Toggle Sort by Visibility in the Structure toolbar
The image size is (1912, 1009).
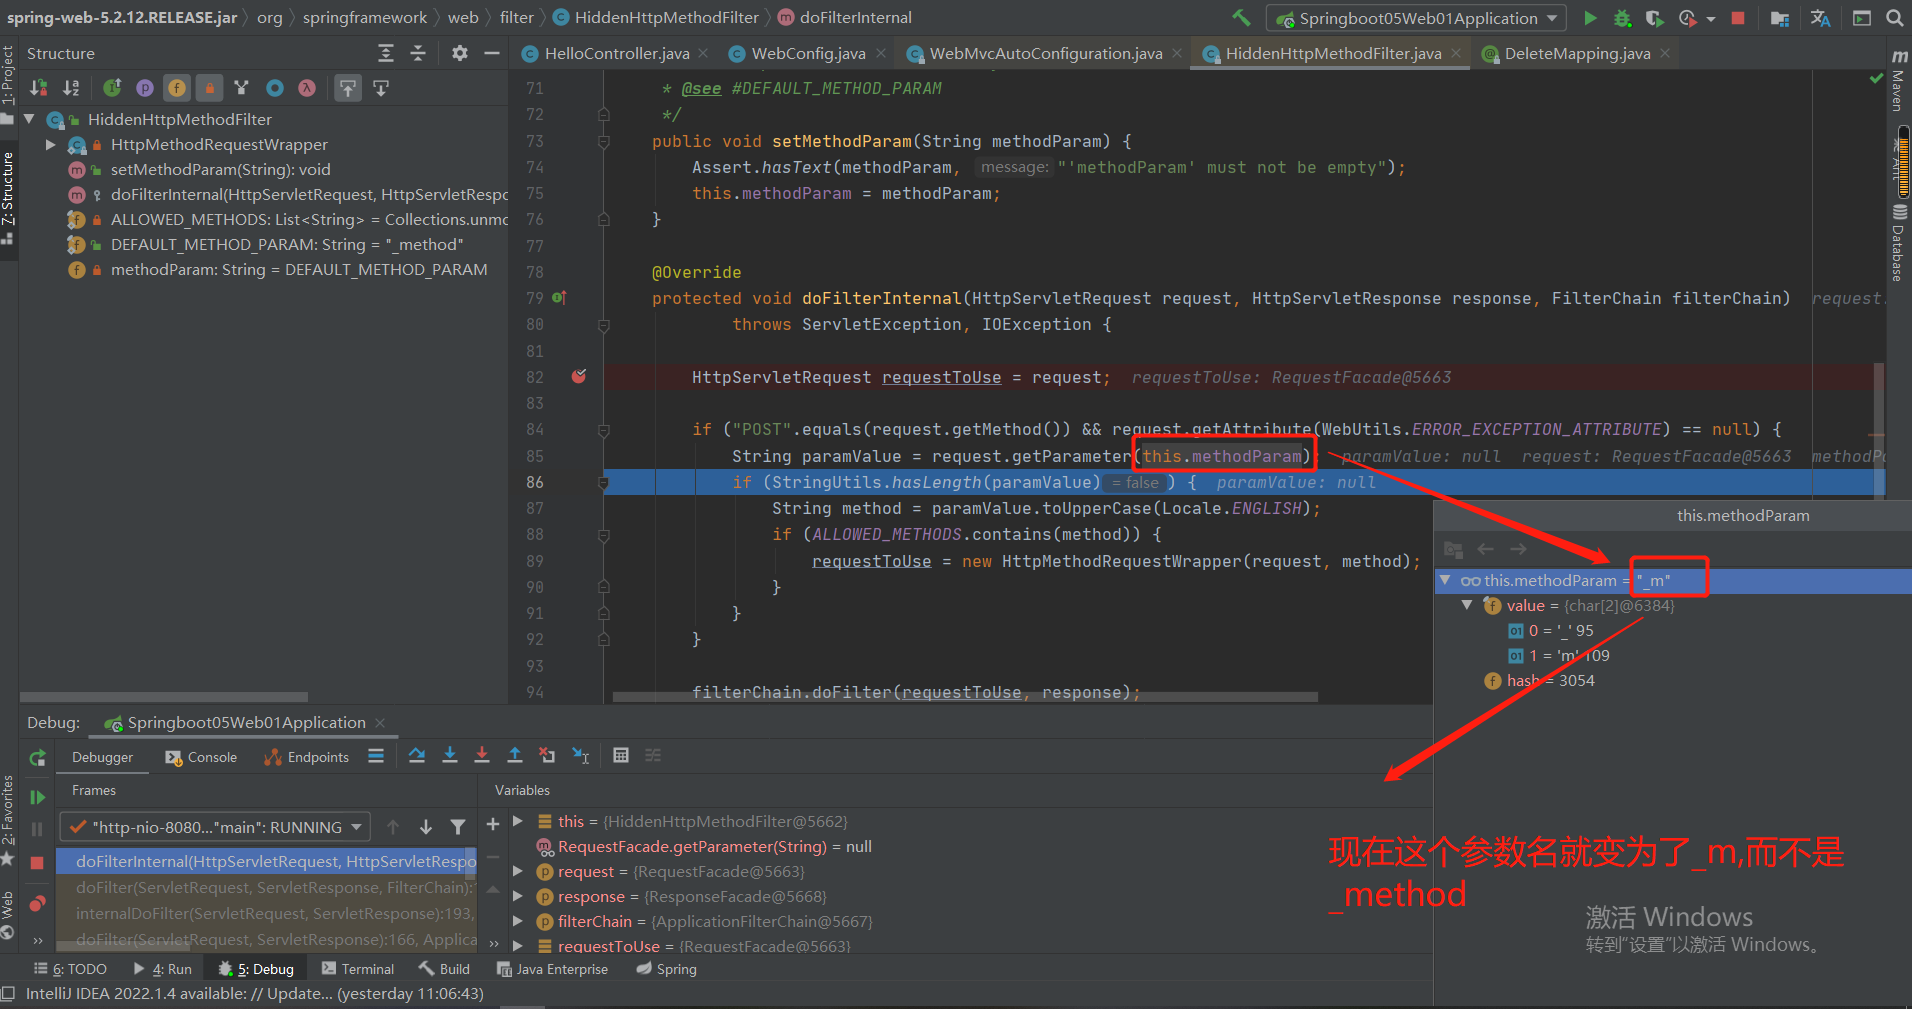pyautogui.click(x=38, y=88)
